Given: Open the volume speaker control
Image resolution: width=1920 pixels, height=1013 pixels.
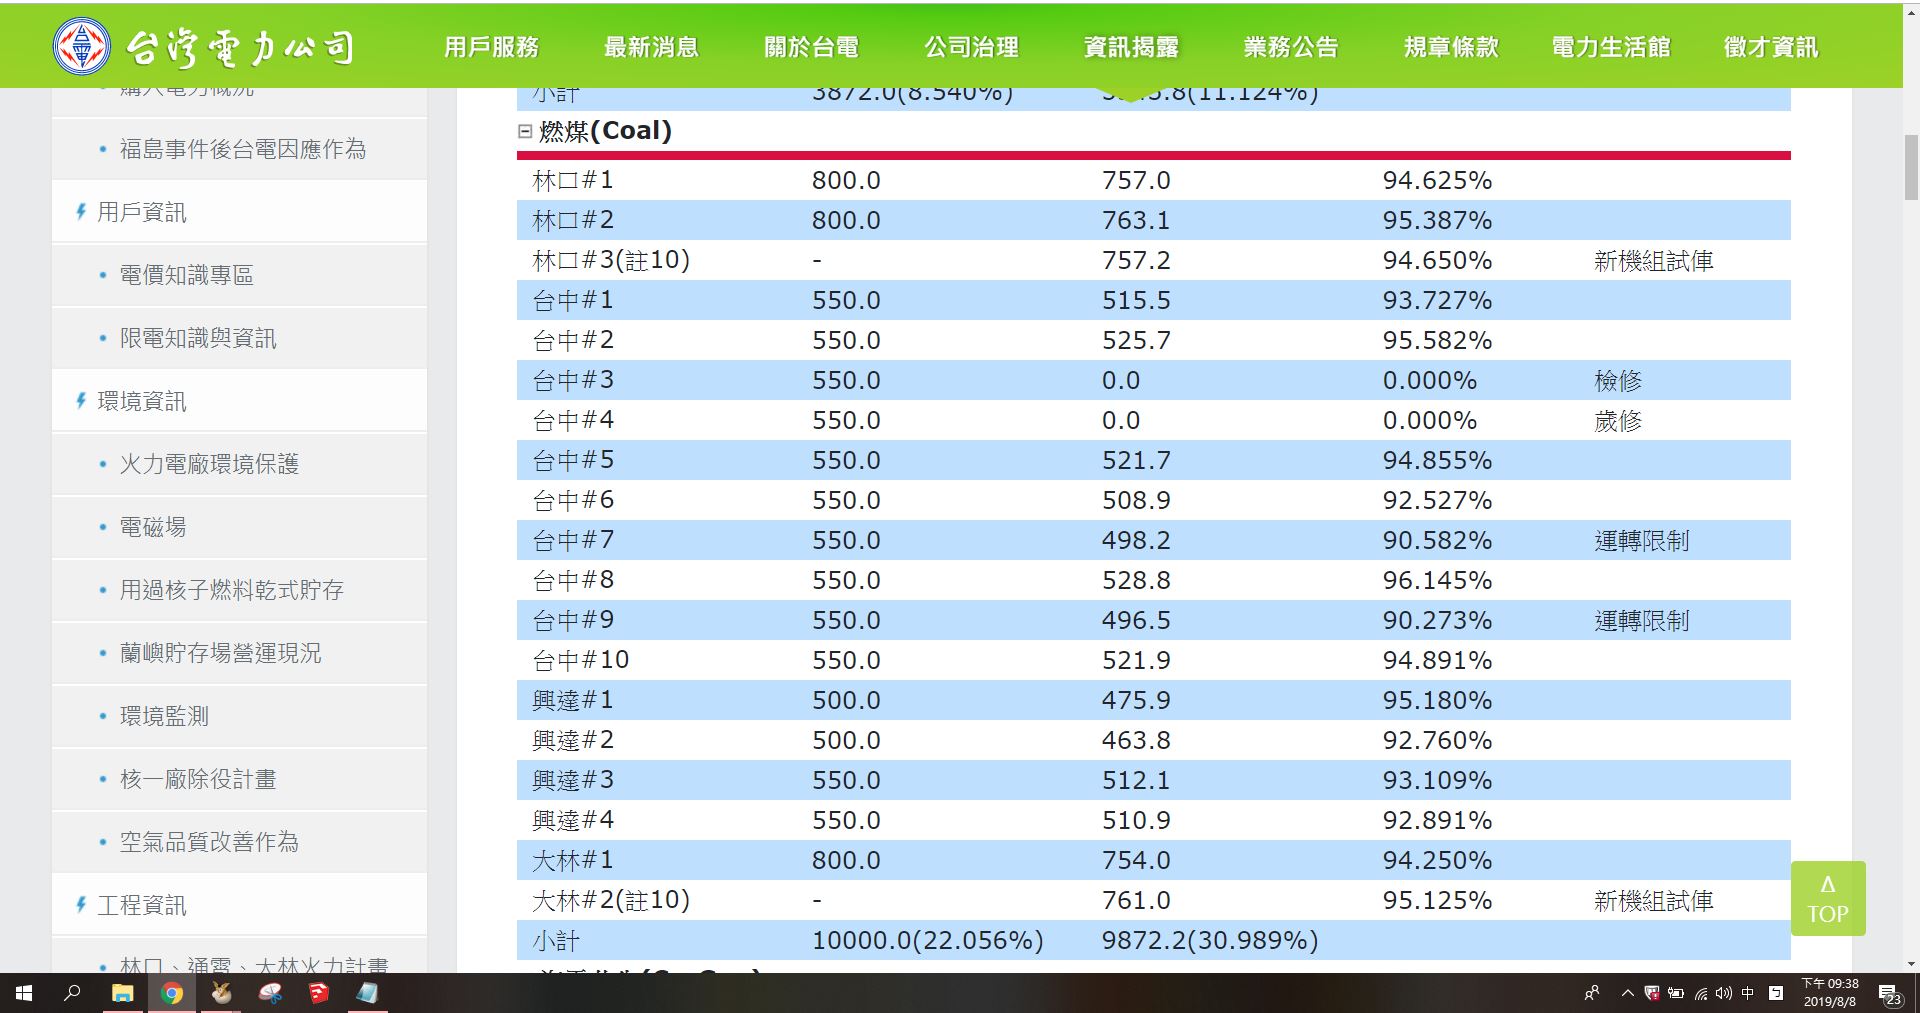Looking at the screenshot, I should pos(1723,993).
